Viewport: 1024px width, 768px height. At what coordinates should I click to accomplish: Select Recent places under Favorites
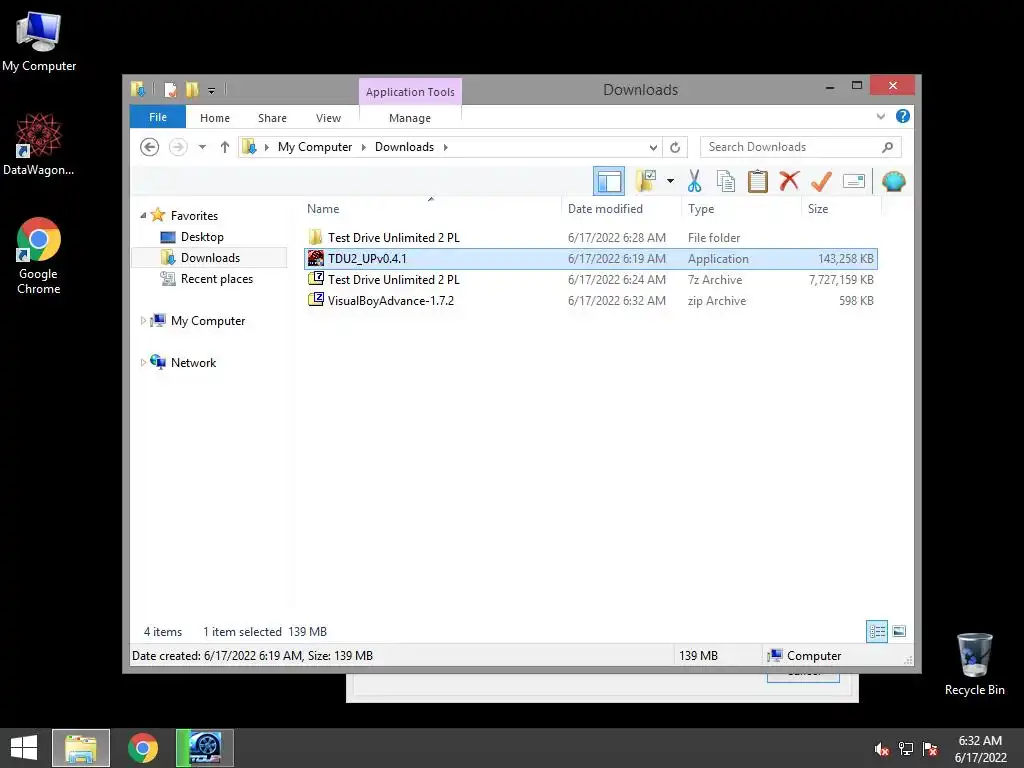click(217, 279)
